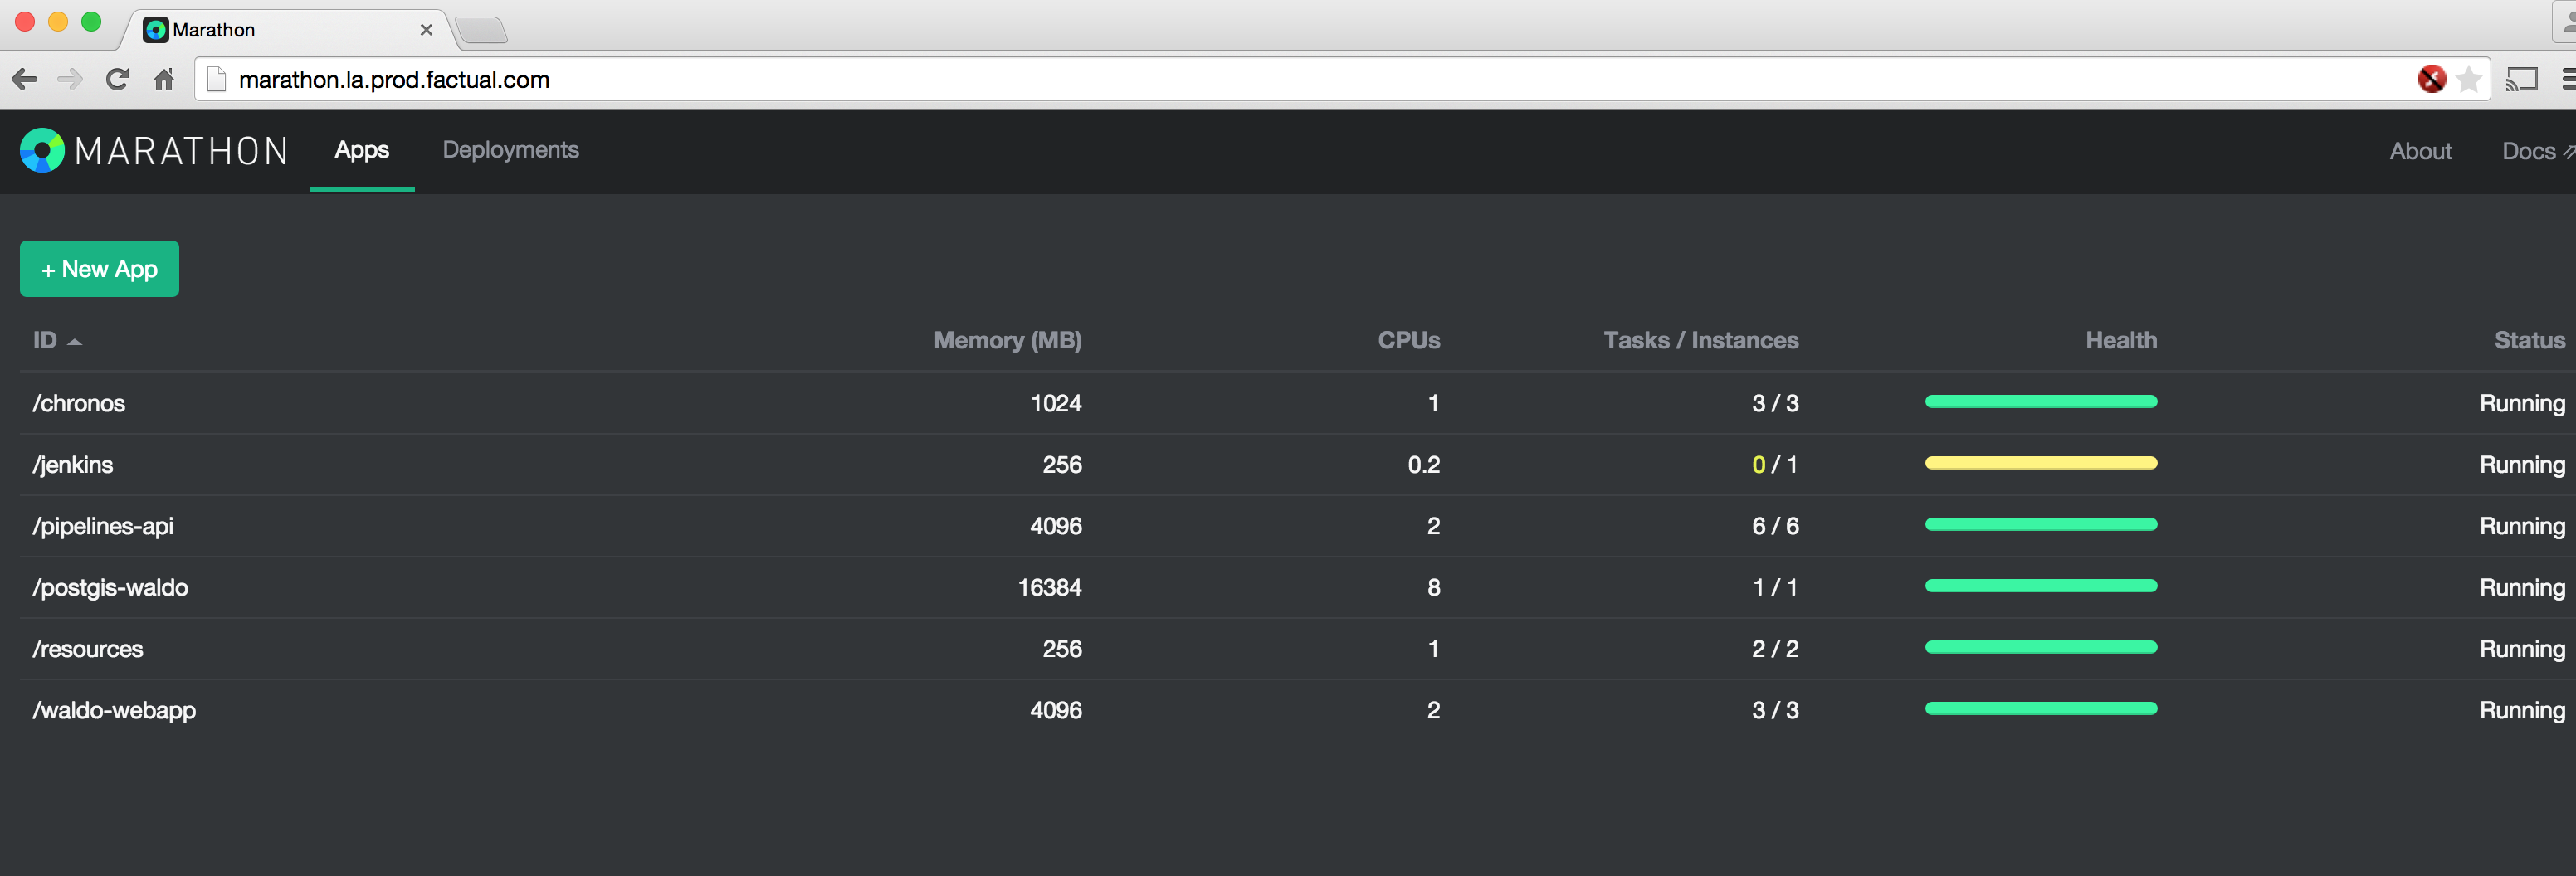Open a new browser tab

coord(482,31)
